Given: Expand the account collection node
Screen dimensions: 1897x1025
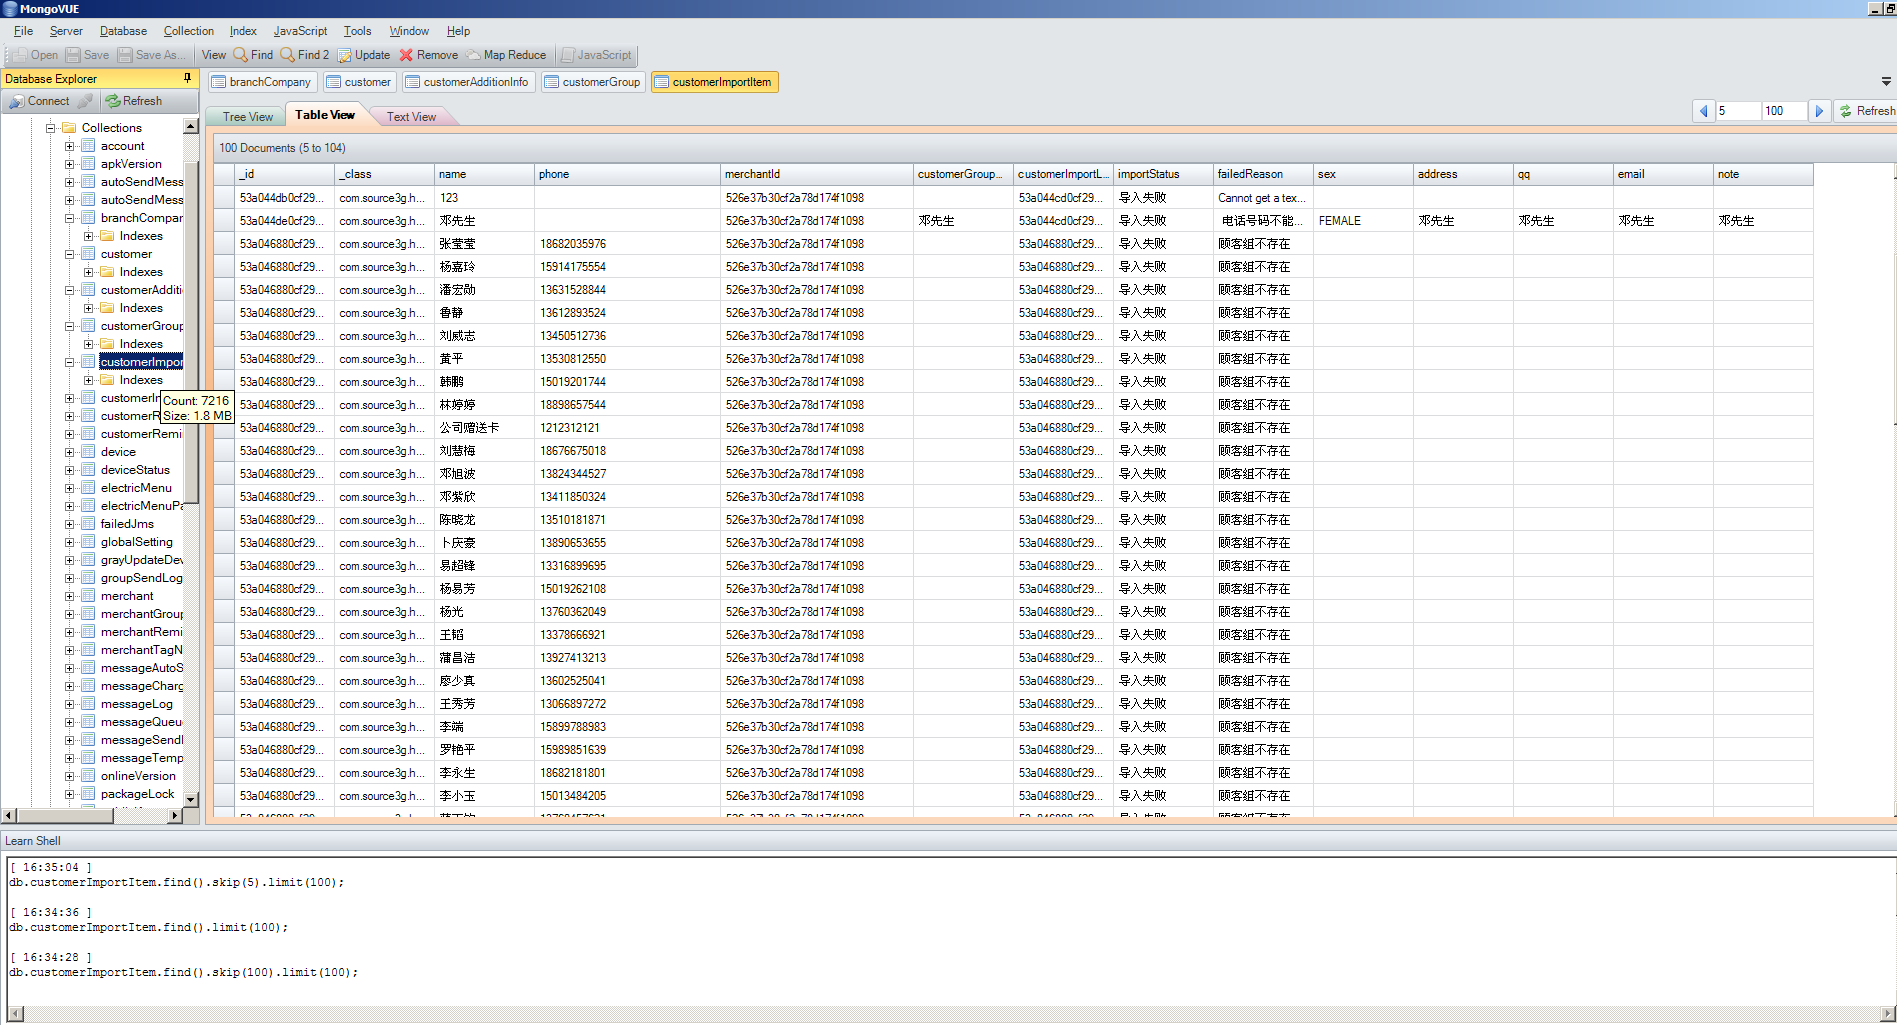Looking at the screenshot, I should tap(69, 146).
